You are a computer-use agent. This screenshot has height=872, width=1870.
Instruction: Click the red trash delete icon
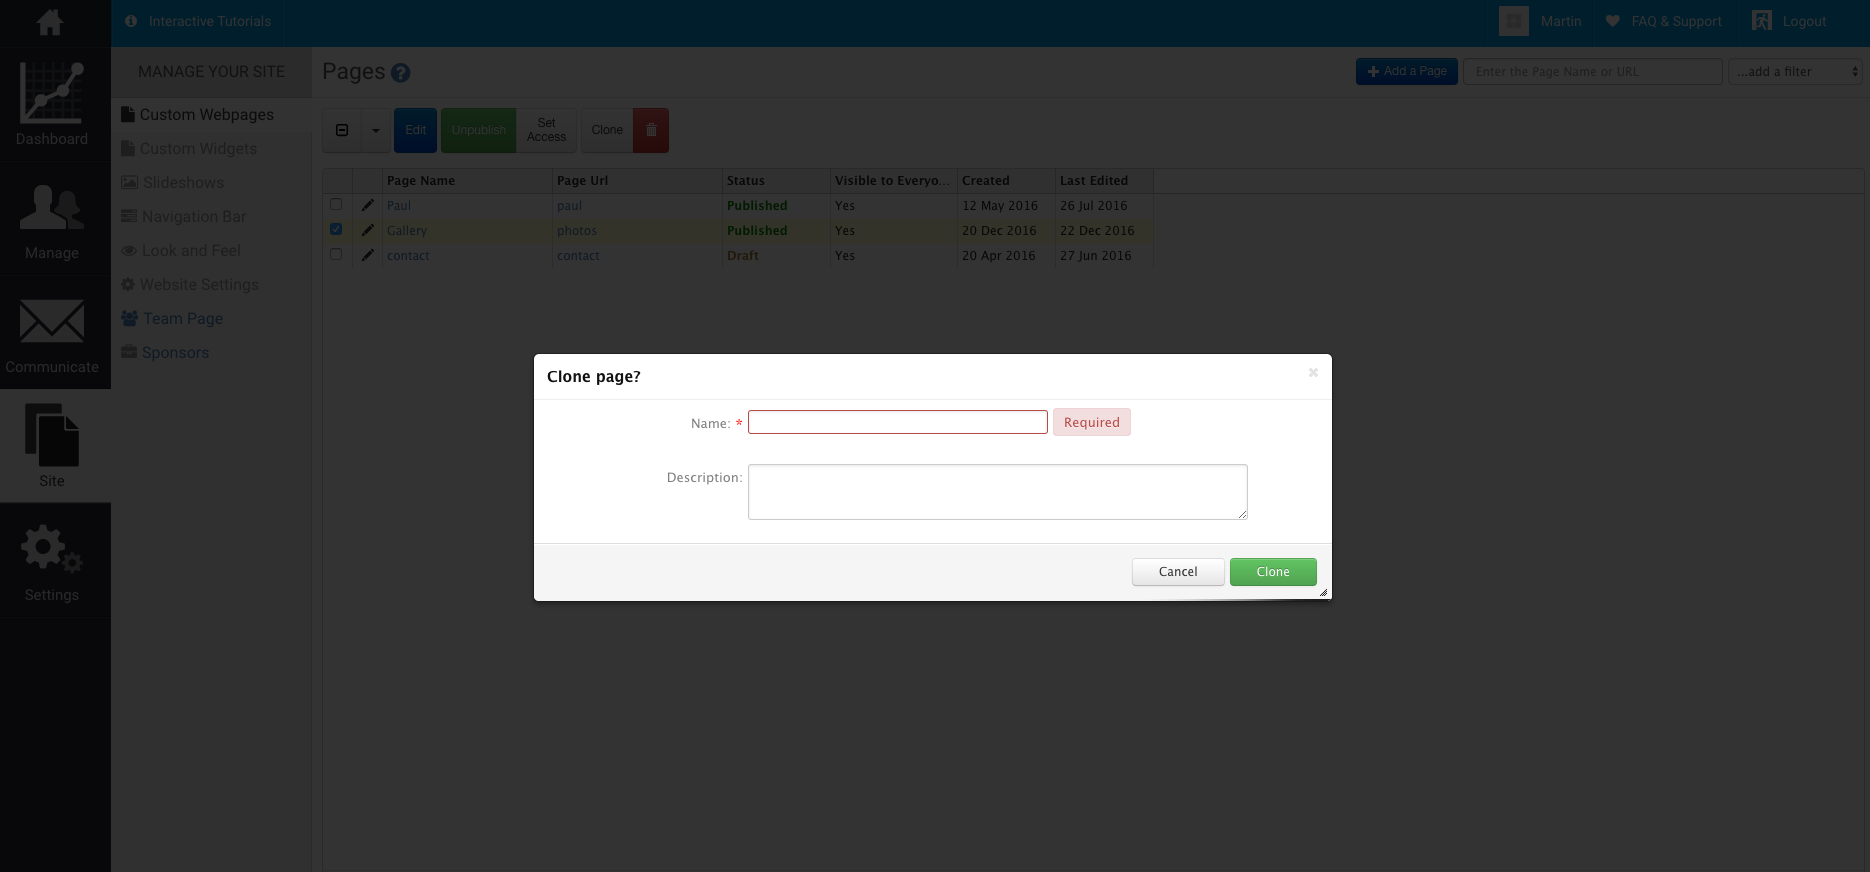point(651,130)
